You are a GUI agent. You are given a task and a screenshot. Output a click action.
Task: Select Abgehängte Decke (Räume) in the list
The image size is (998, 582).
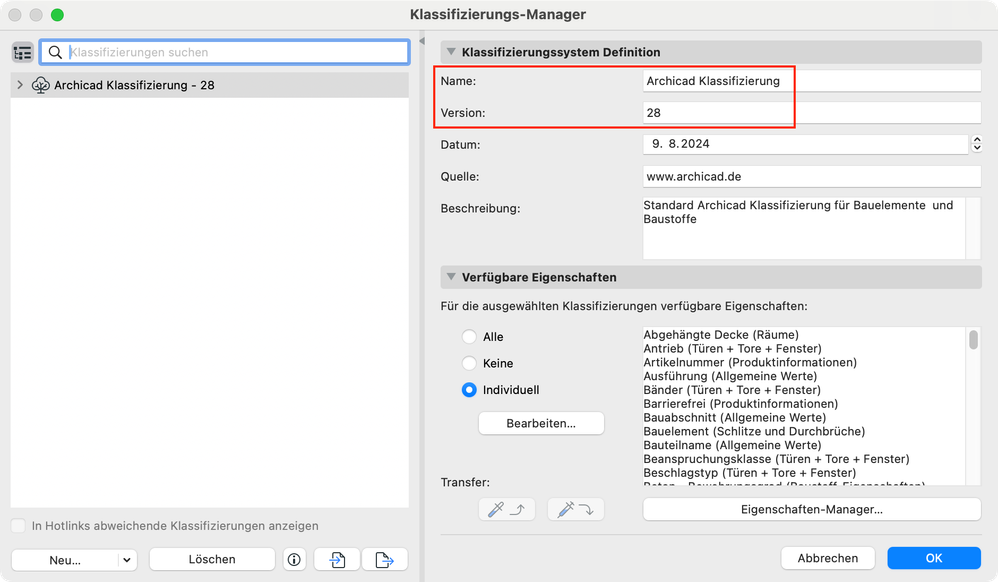pyautogui.click(x=720, y=335)
